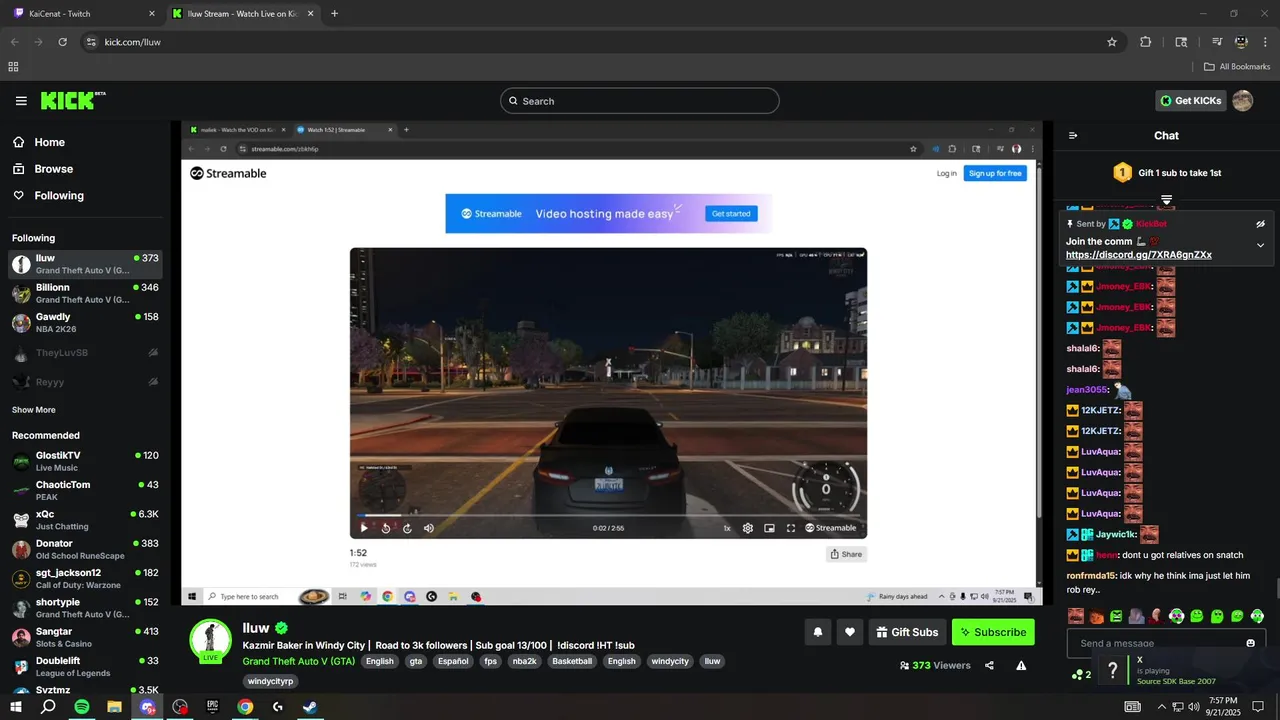
Task: Hide the pinned KickBot message
Action: 1260,224
